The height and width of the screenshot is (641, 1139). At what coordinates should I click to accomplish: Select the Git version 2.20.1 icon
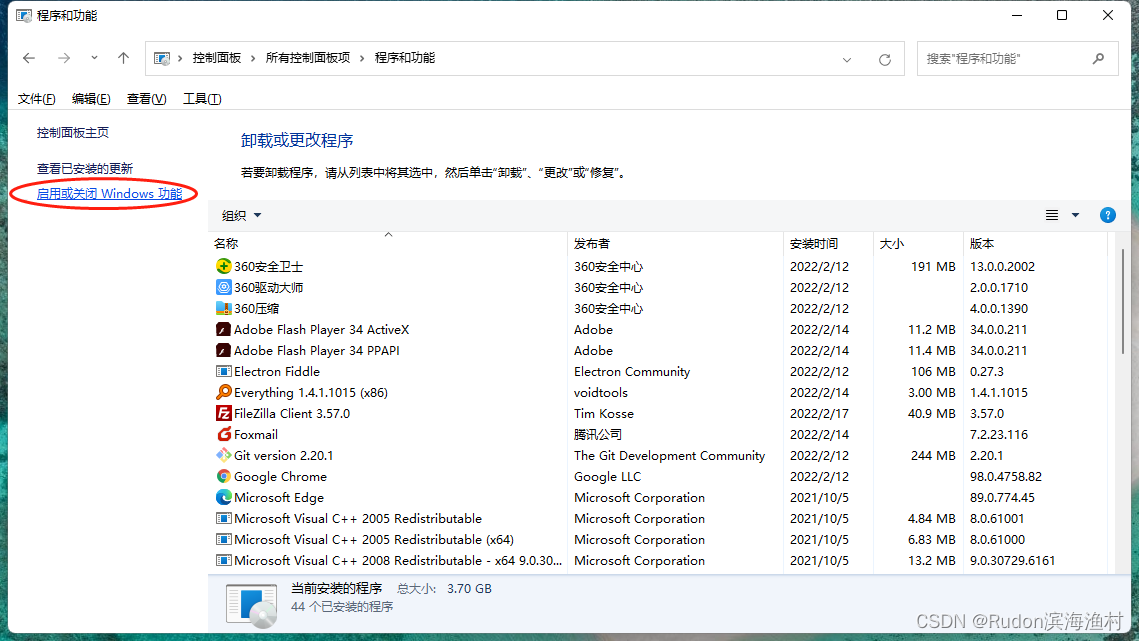(224, 456)
